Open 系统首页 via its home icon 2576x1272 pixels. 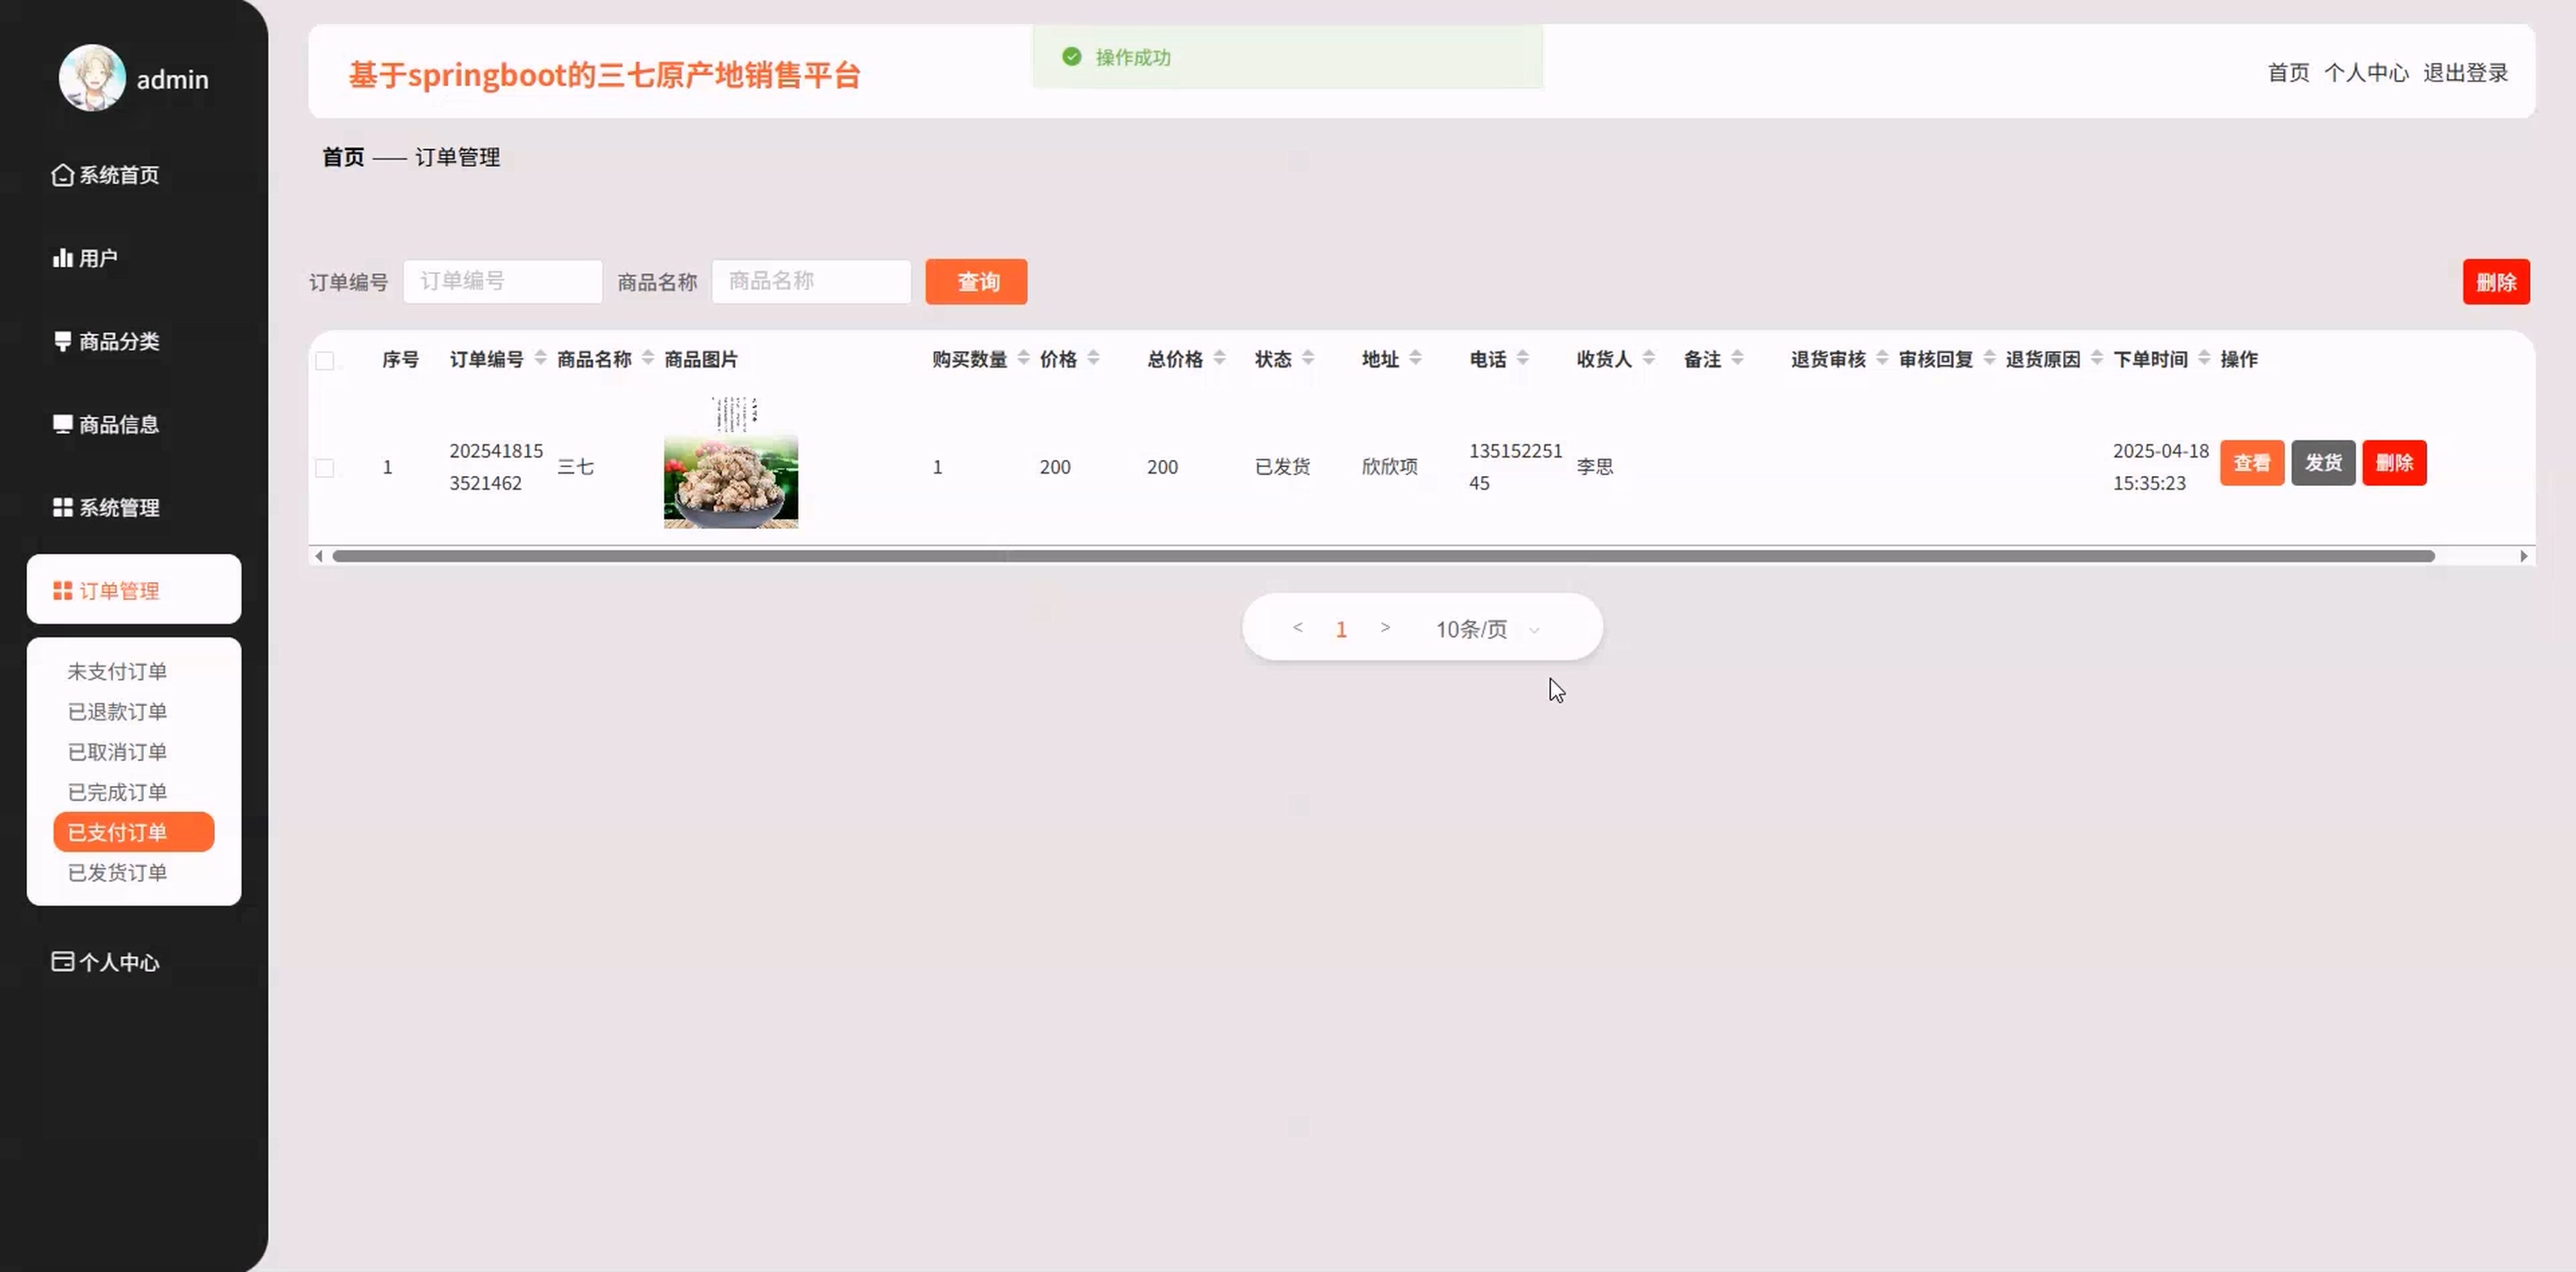click(x=62, y=175)
